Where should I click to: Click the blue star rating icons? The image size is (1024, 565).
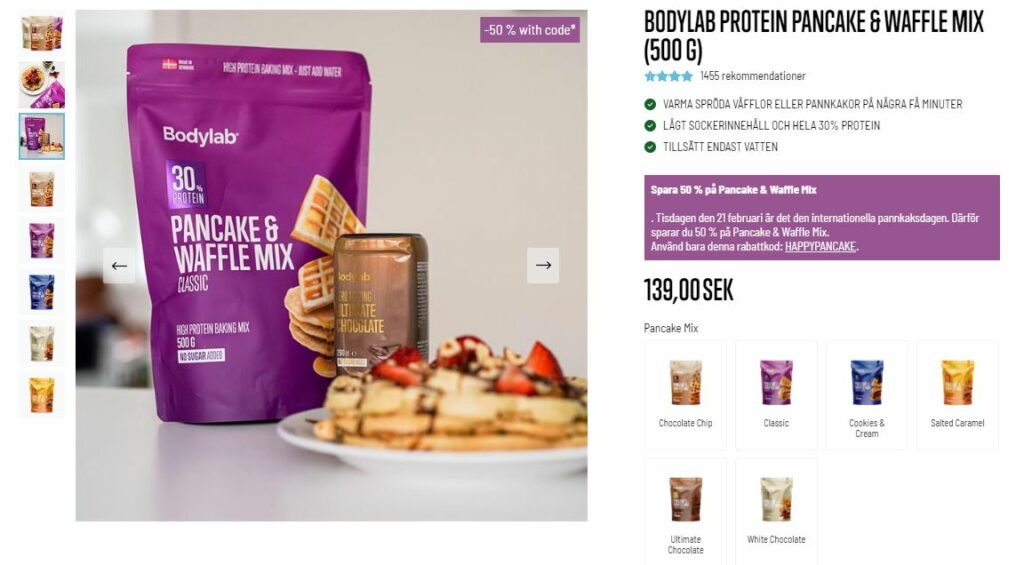point(668,76)
